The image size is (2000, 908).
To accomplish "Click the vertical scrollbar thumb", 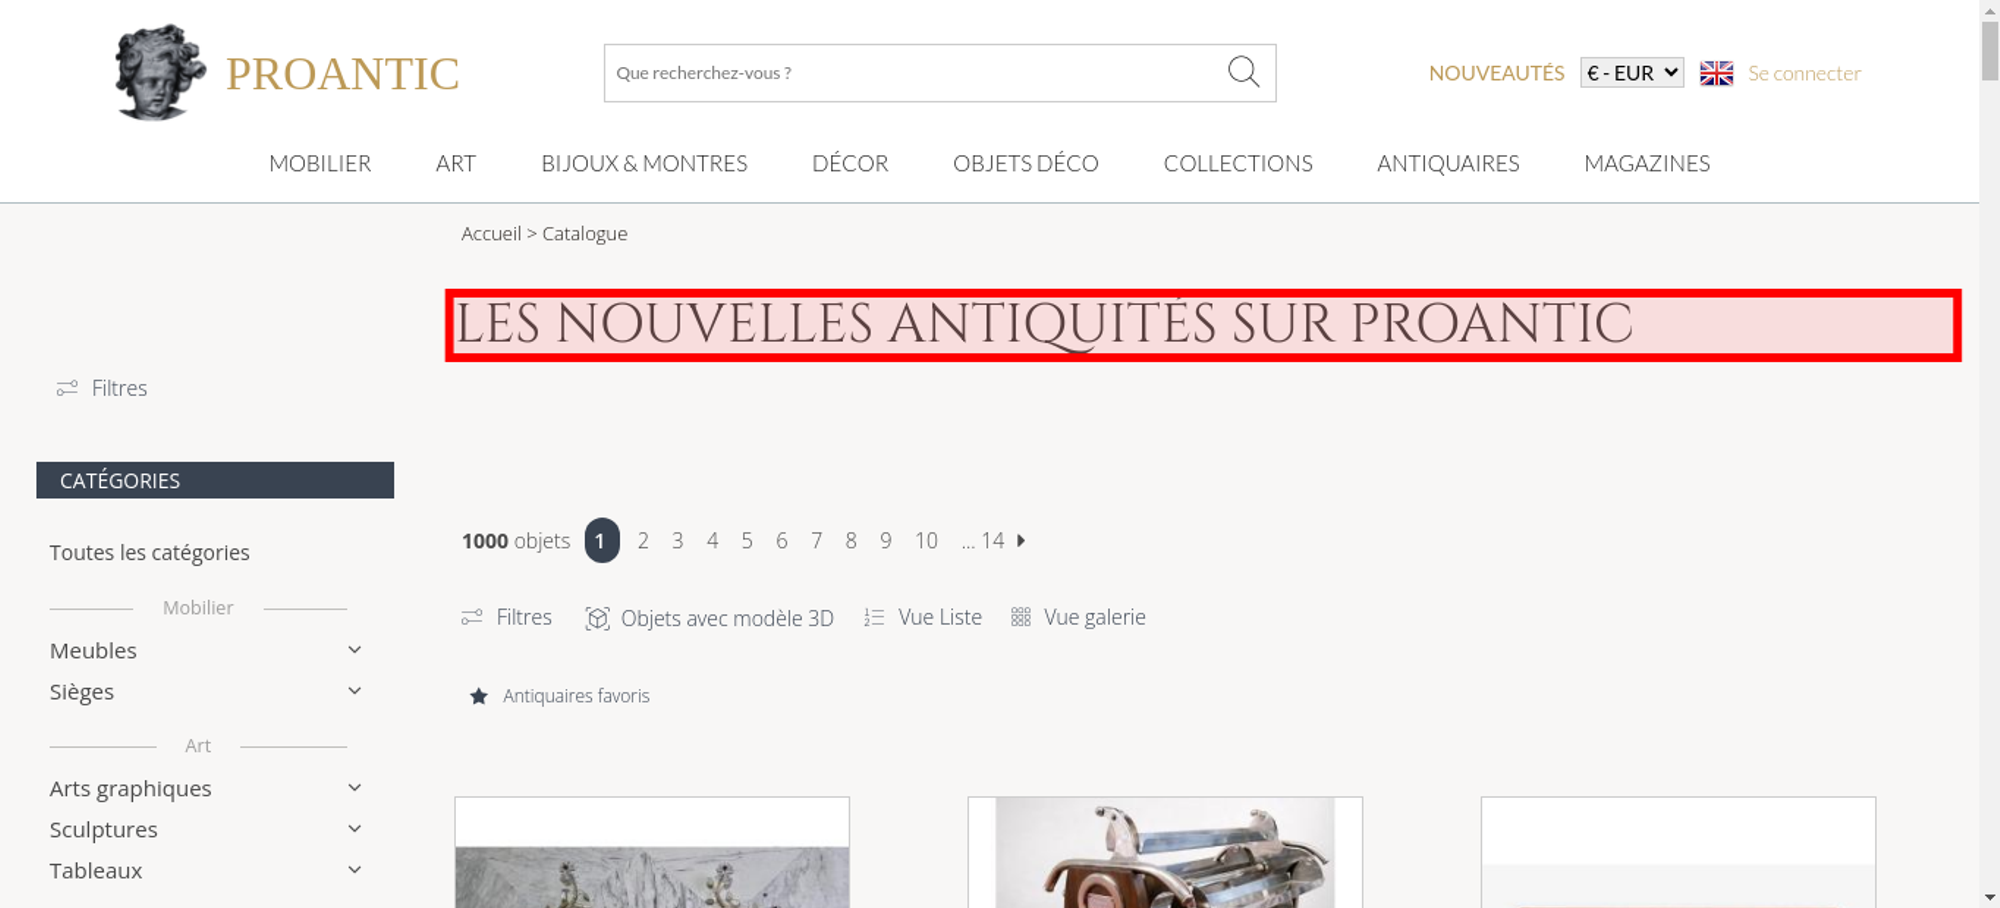I will click(1990, 50).
